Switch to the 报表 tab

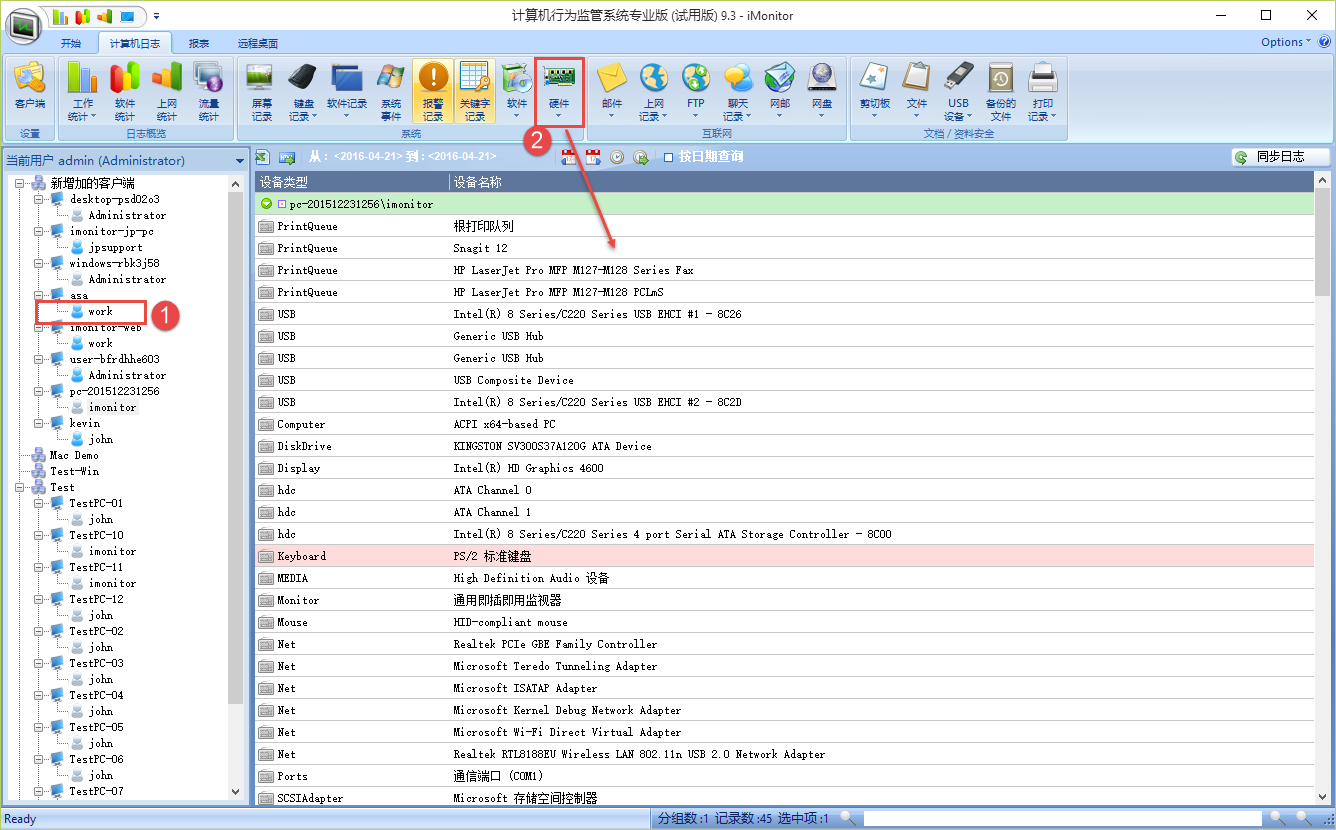[199, 44]
